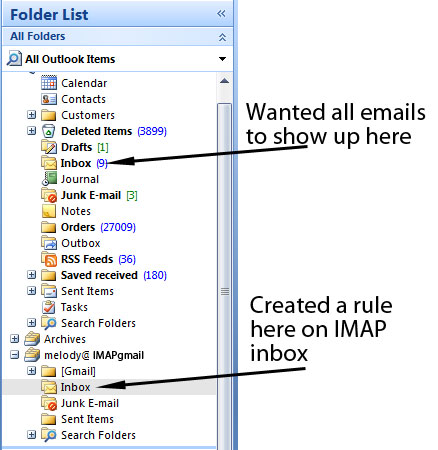Open the Calendar folder icon
Viewport: 438px width, 450px height.
coord(49,83)
